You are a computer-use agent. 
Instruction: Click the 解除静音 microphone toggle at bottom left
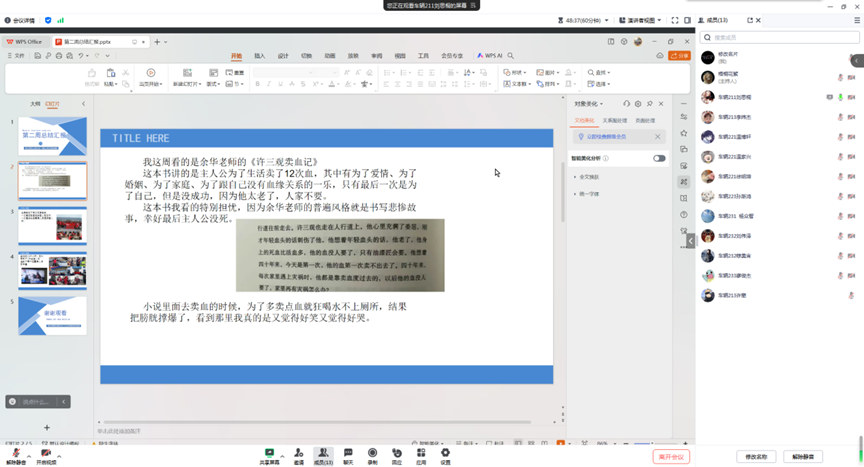16,455
